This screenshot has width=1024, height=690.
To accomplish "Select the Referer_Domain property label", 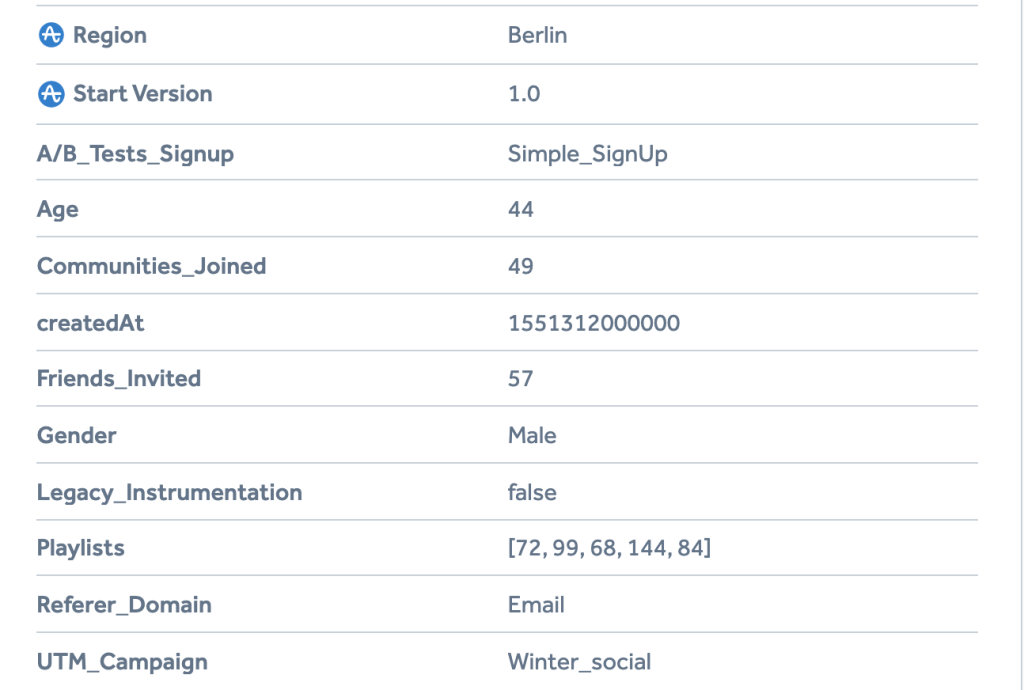I will click(x=124, y=605).
